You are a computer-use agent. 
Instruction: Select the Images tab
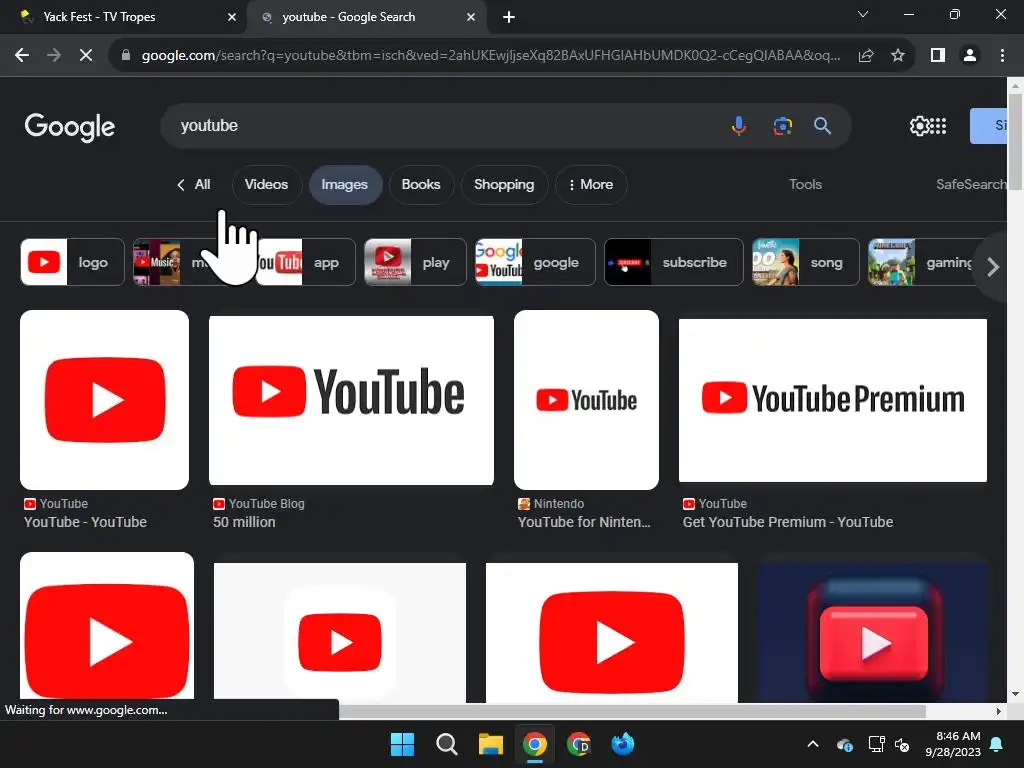pos(344,185)
